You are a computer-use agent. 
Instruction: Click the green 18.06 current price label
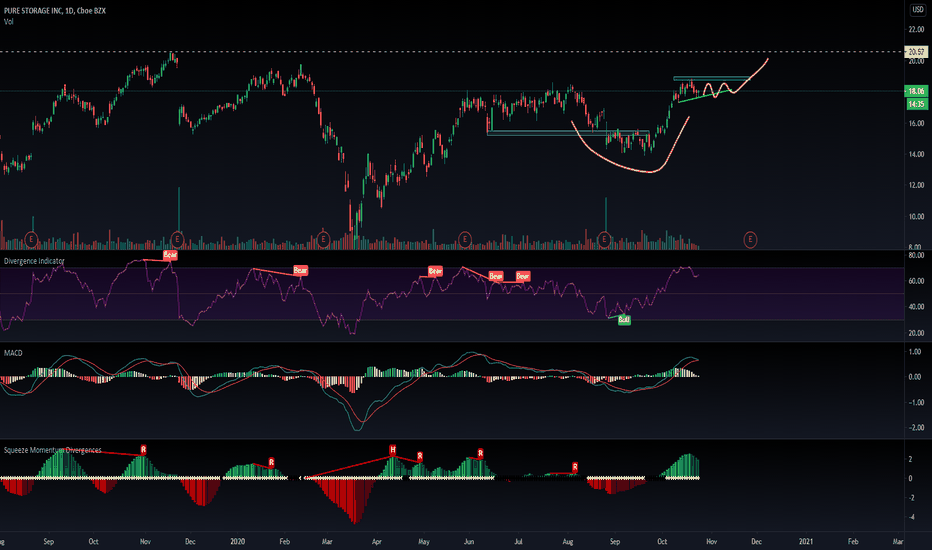click(x=916, y=91)
